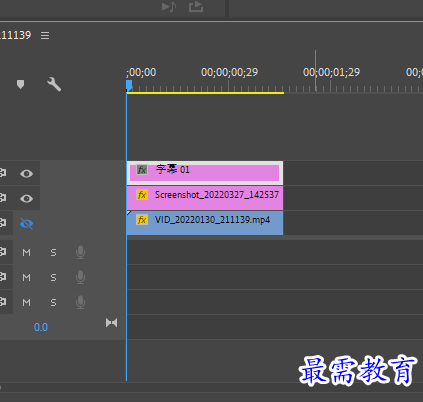Screen dimensions: 423x402
Task: Select the 字幕 01 clip
Action: (205, 173)
